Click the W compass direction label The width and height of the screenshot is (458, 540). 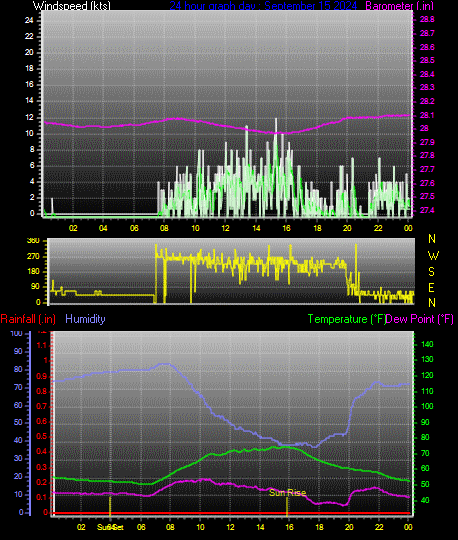coord(433,256)
